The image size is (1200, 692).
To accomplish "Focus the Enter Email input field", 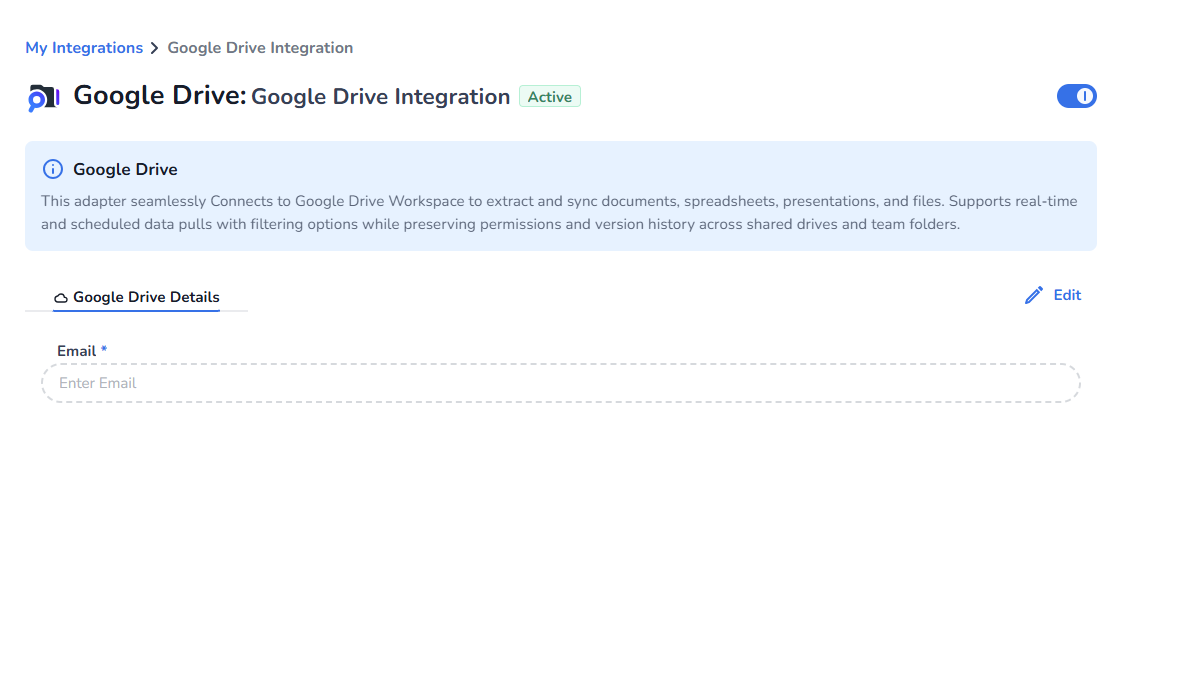I will 560,383.
